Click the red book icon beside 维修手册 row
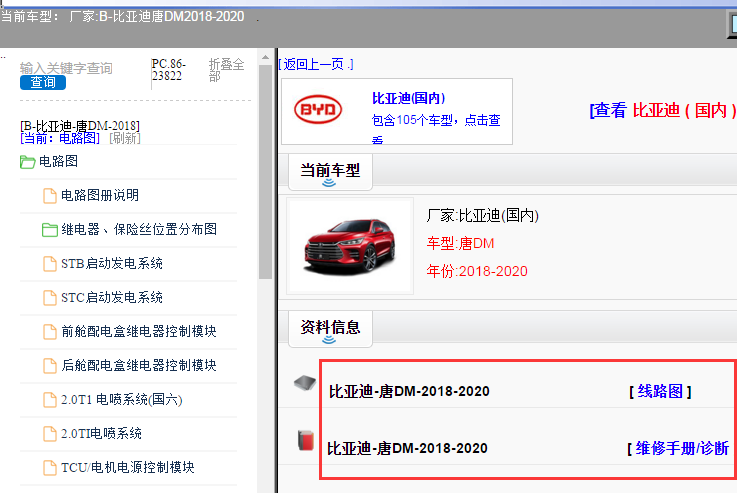 306,440
